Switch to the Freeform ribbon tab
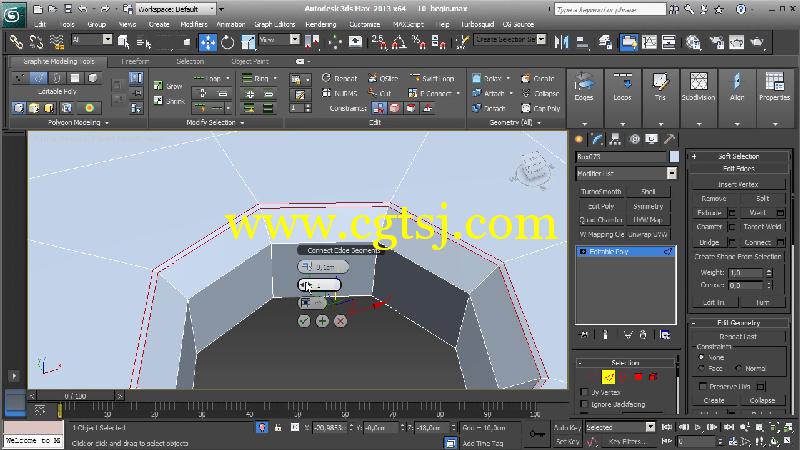The height and width of the screenshot is (450, 800). 135,61
